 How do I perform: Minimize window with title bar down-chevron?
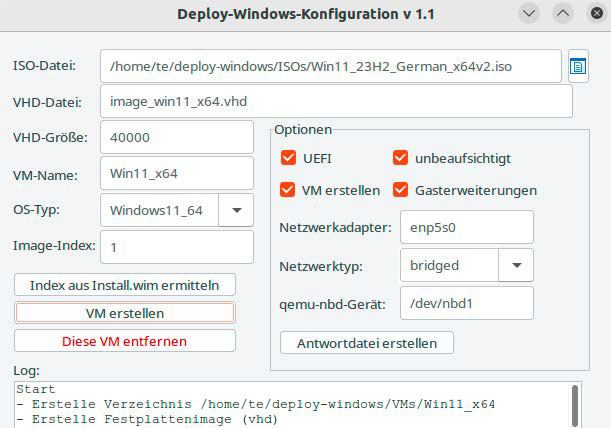tap(529, 14)
